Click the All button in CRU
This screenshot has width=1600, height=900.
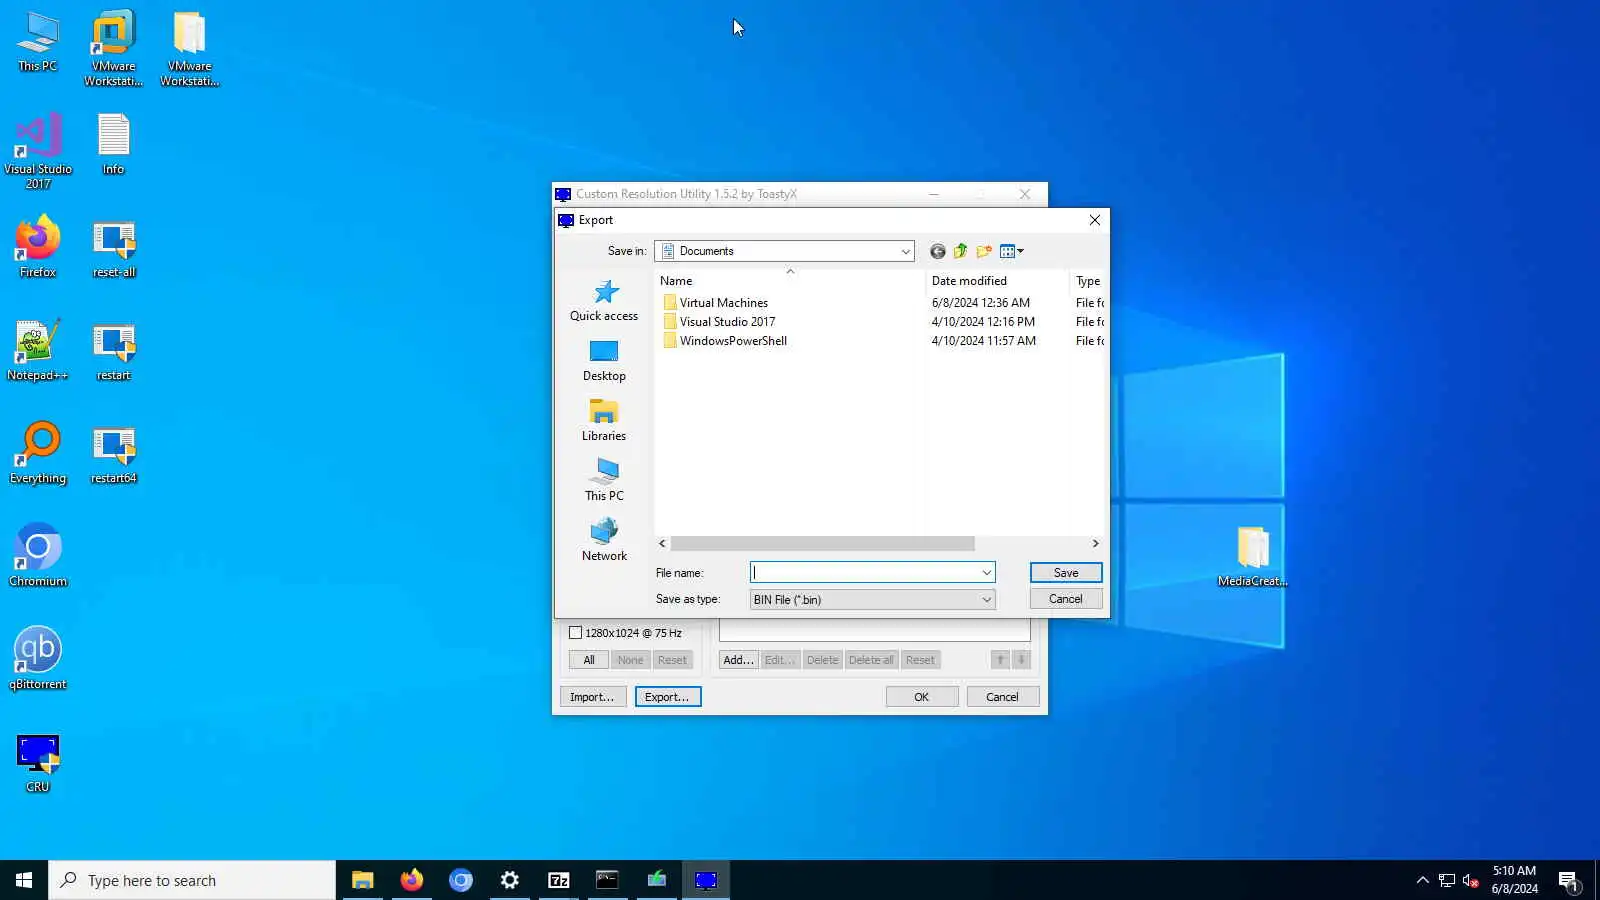coord(589,660)
